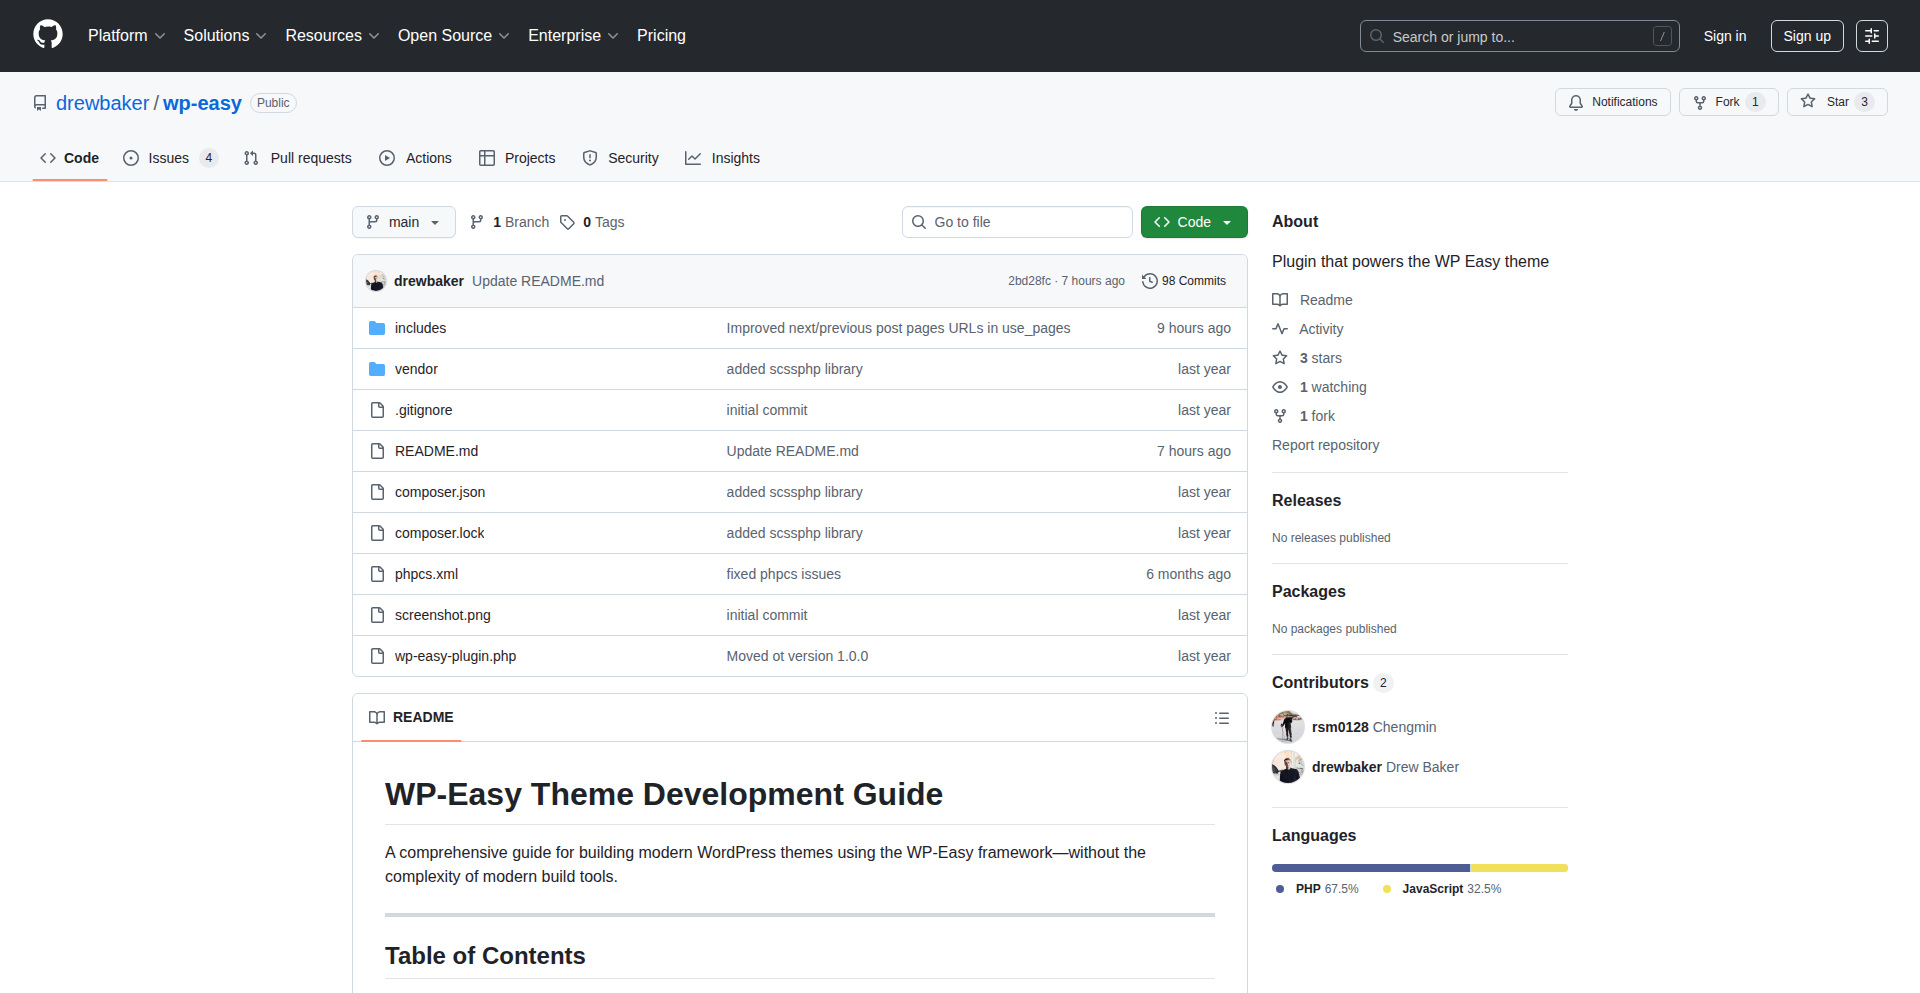The height and width of the screenshot is (993, 1920).
Task: Click drewbaker's avatar in Contributors
Action: (x=1287, y=767)
